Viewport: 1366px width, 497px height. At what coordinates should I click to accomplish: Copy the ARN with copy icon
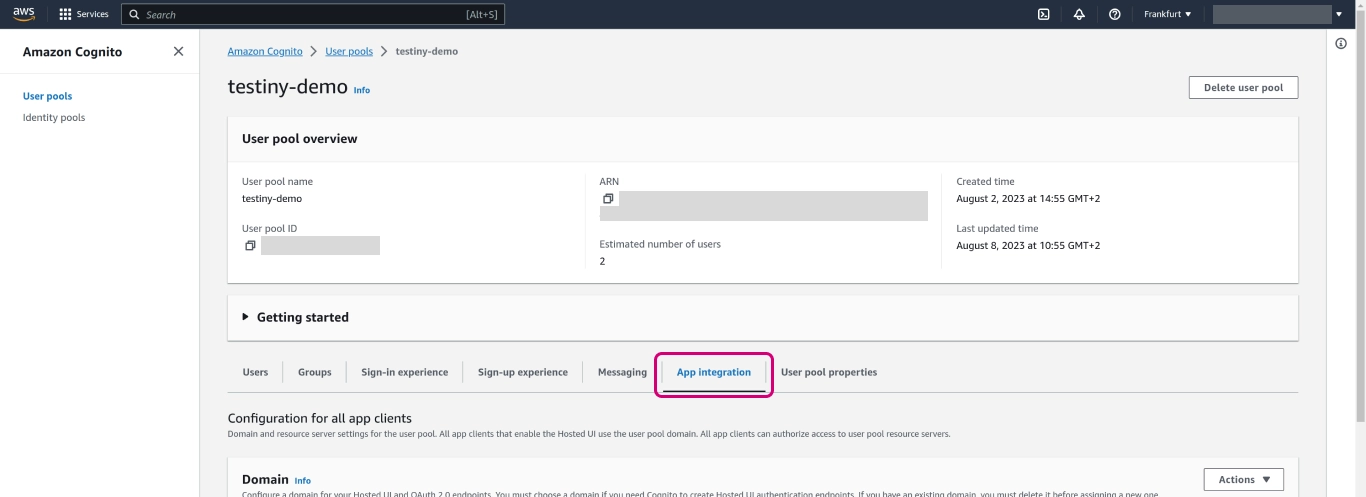click(608, 199)
